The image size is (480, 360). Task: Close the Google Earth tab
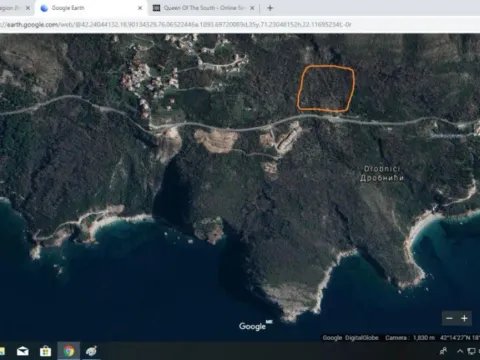(x=140, y=8)
